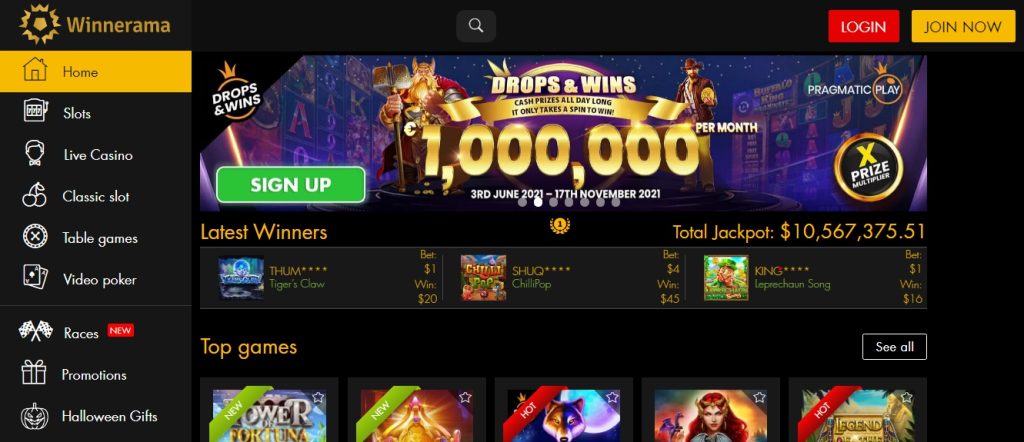Click the green SIGN UP banner button
The height and width of the screenshot is (442, 1024).
click(291, 185)
